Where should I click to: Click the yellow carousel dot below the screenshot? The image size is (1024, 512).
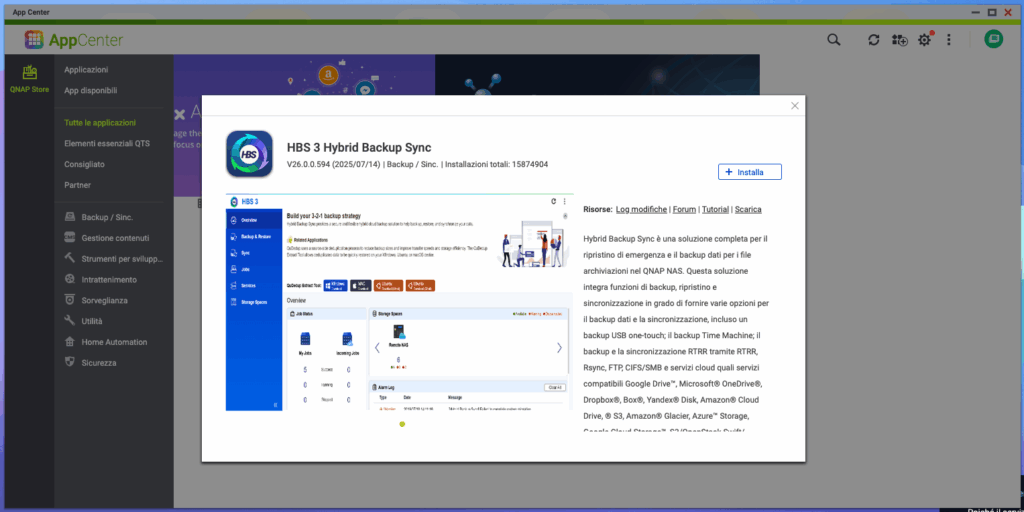[x=402, y=424]
